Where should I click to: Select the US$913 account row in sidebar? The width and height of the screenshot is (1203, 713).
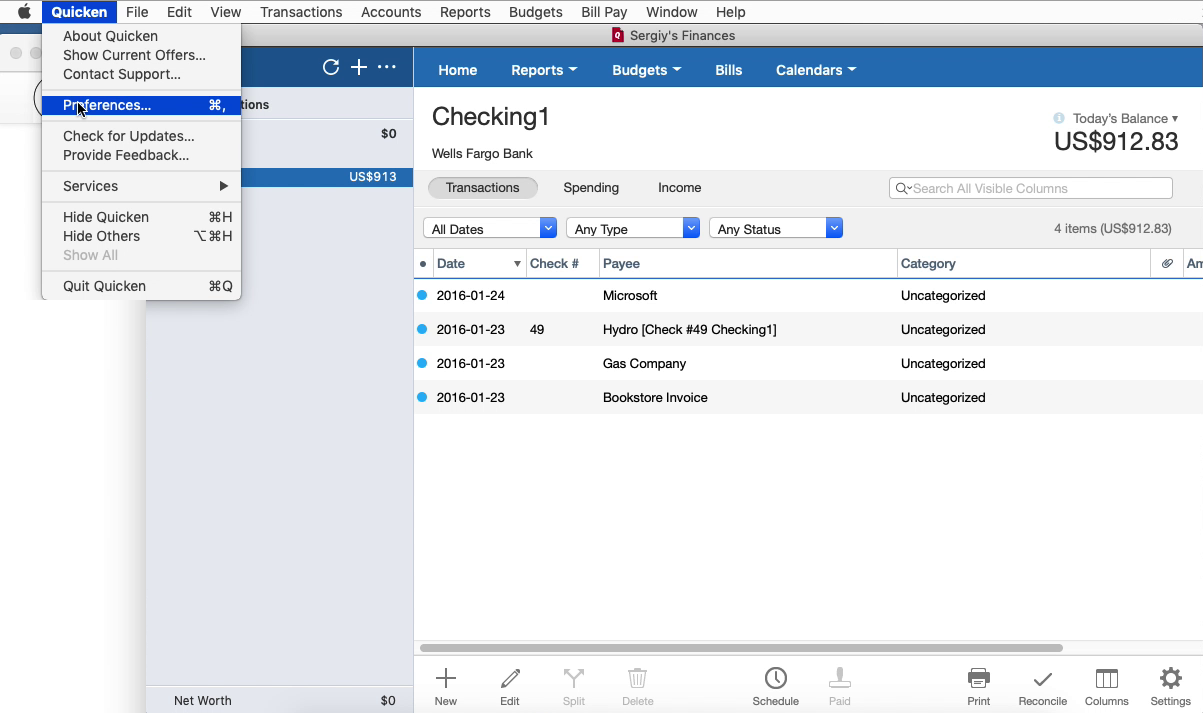point(329,177)
